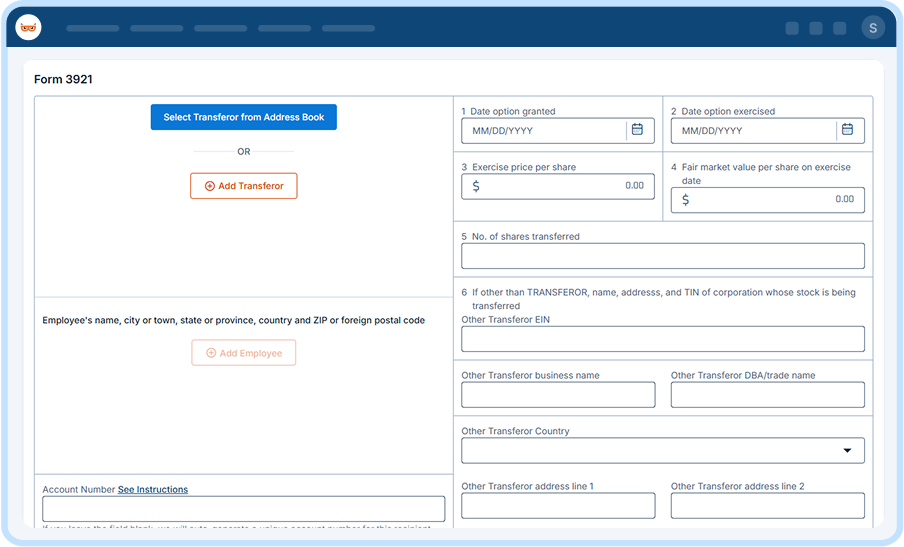Click Select Transferor from Address Book
This screenshot has width=904, height=547.
(x=244, y=117)
